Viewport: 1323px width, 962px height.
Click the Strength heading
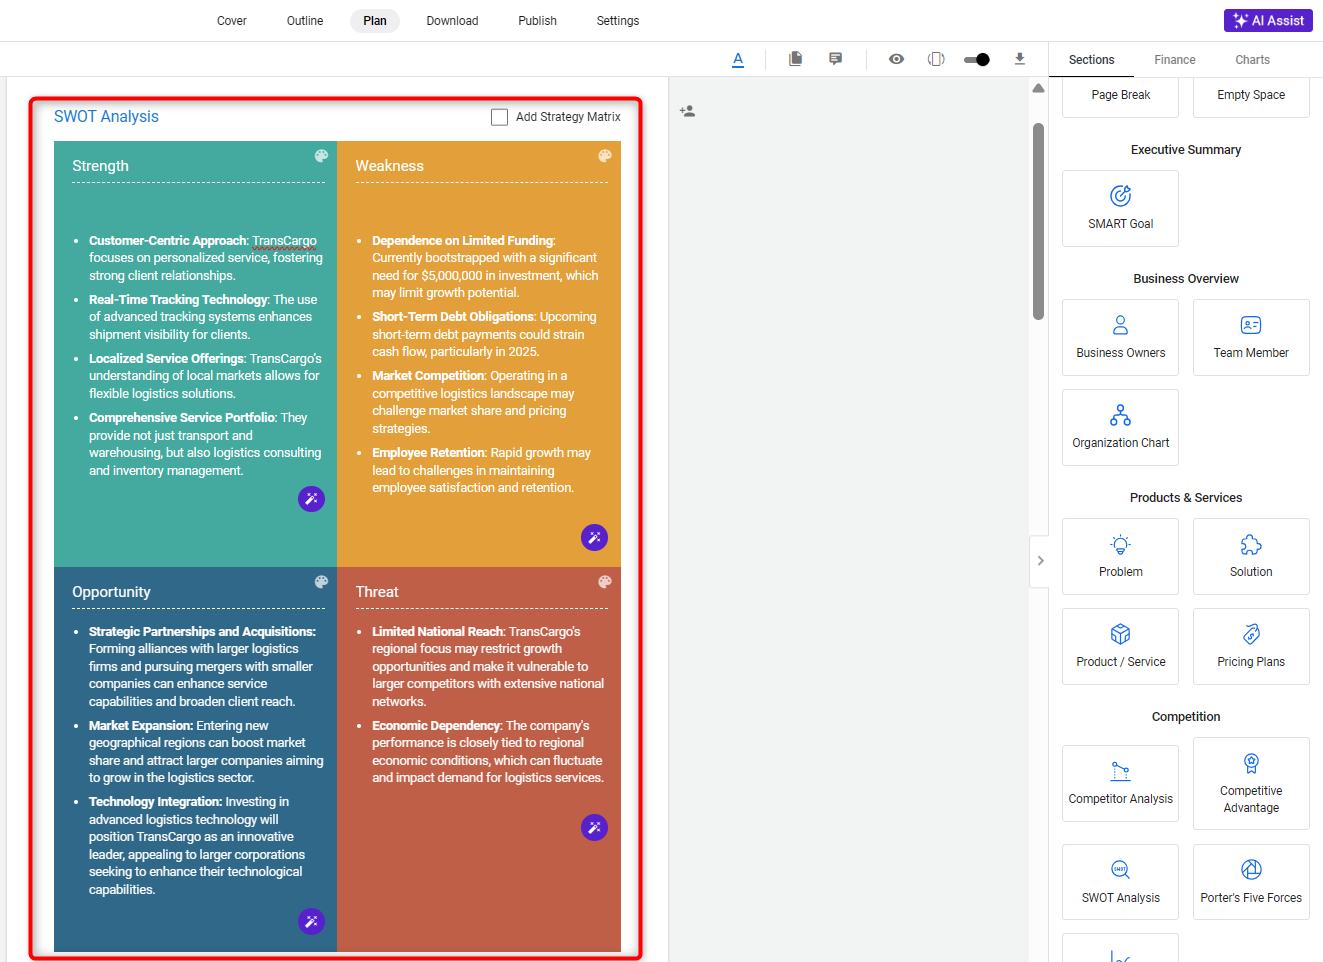(x=100, y=166)
